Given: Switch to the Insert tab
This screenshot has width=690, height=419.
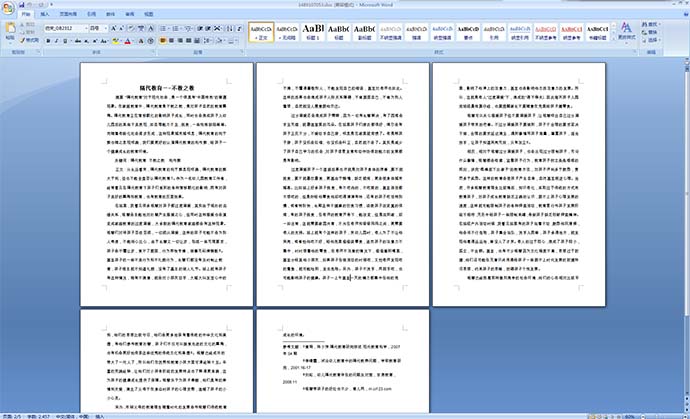Looking at the screenshot, I should (x=45, y=14).
